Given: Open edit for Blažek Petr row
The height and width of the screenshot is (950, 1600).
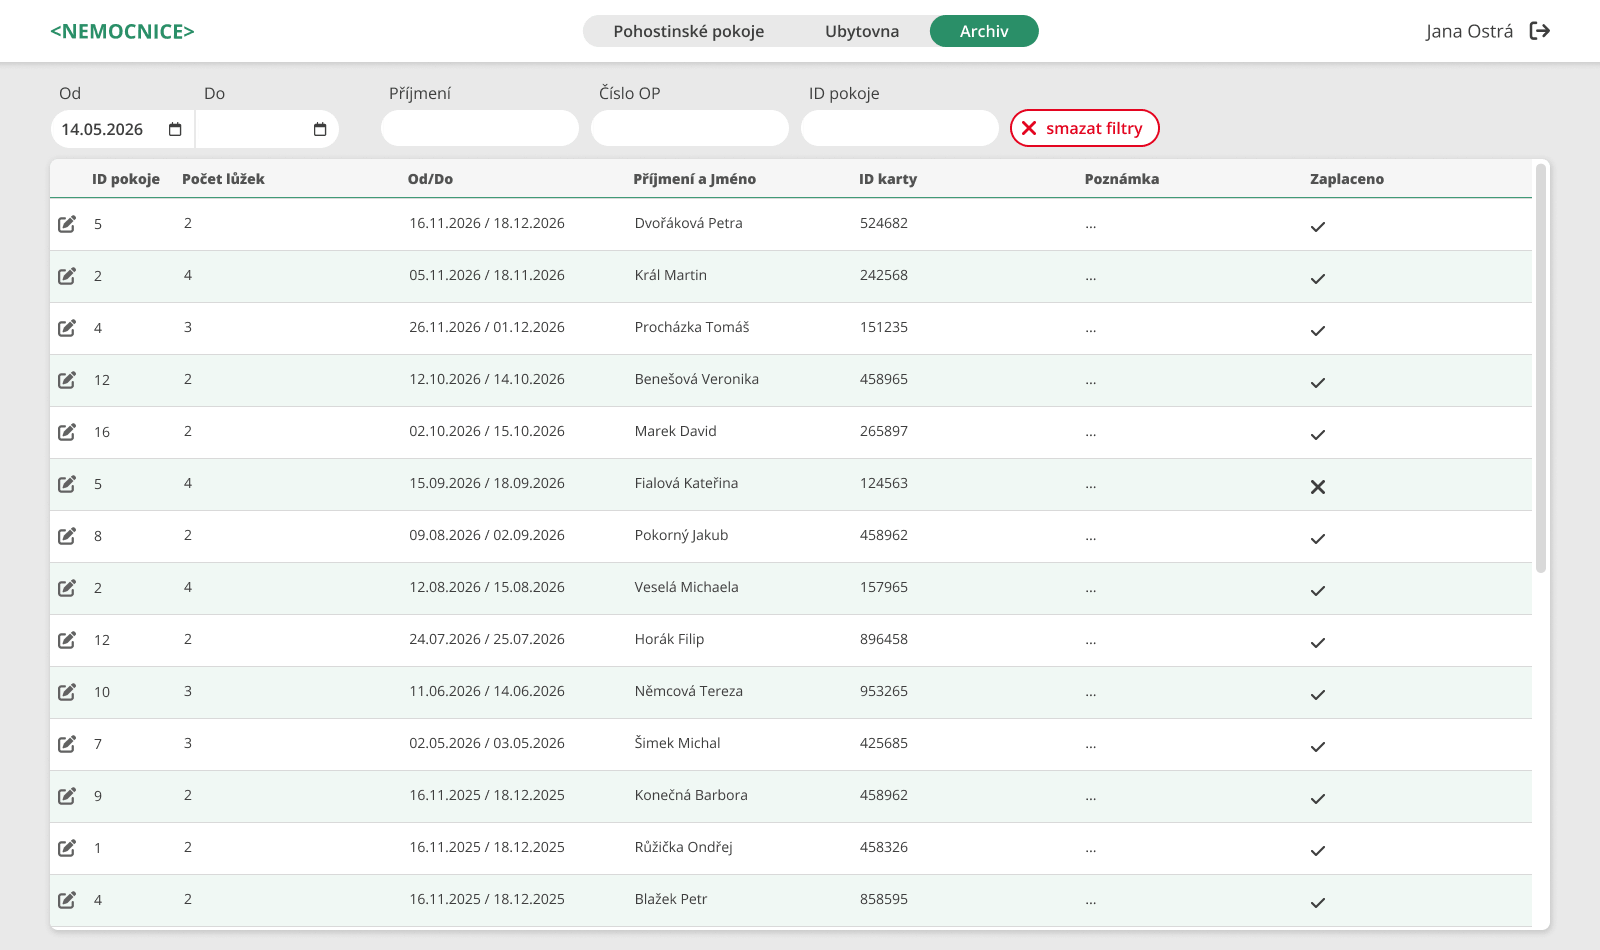Looking at the screenshot, I should pyautogui.click(x=67, y=900).
